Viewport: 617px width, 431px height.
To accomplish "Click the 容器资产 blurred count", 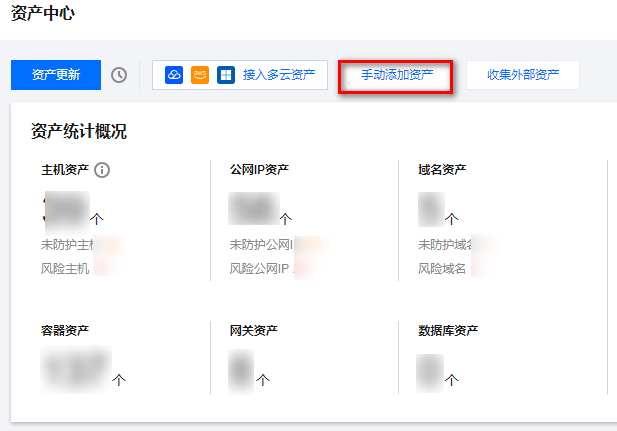I will pyautogui.click(x=76, y=369).
